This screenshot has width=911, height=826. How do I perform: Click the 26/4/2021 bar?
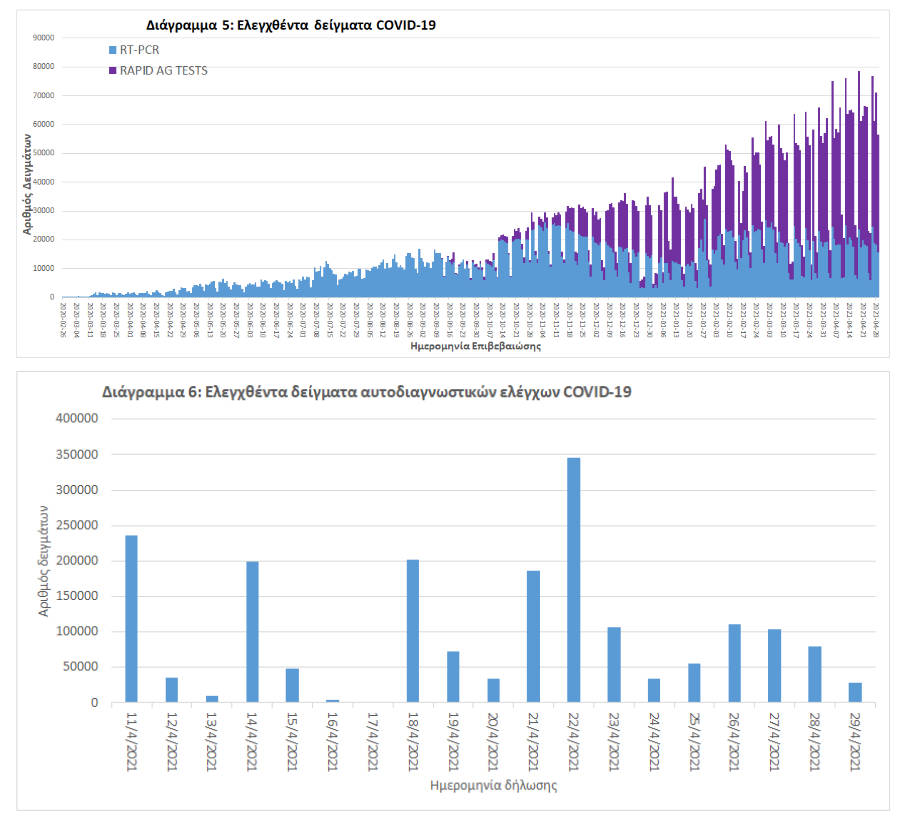coord(734,663)
